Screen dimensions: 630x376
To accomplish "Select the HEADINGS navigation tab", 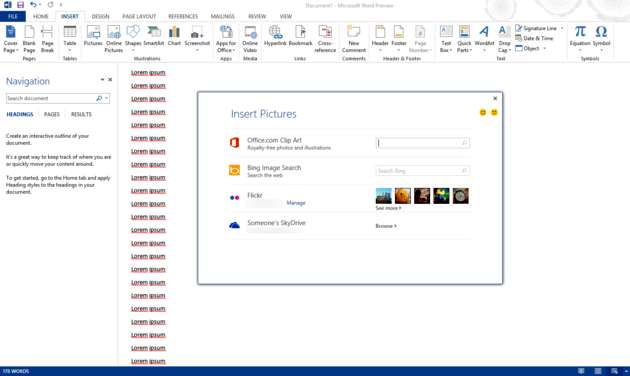I will click(20, 114).
